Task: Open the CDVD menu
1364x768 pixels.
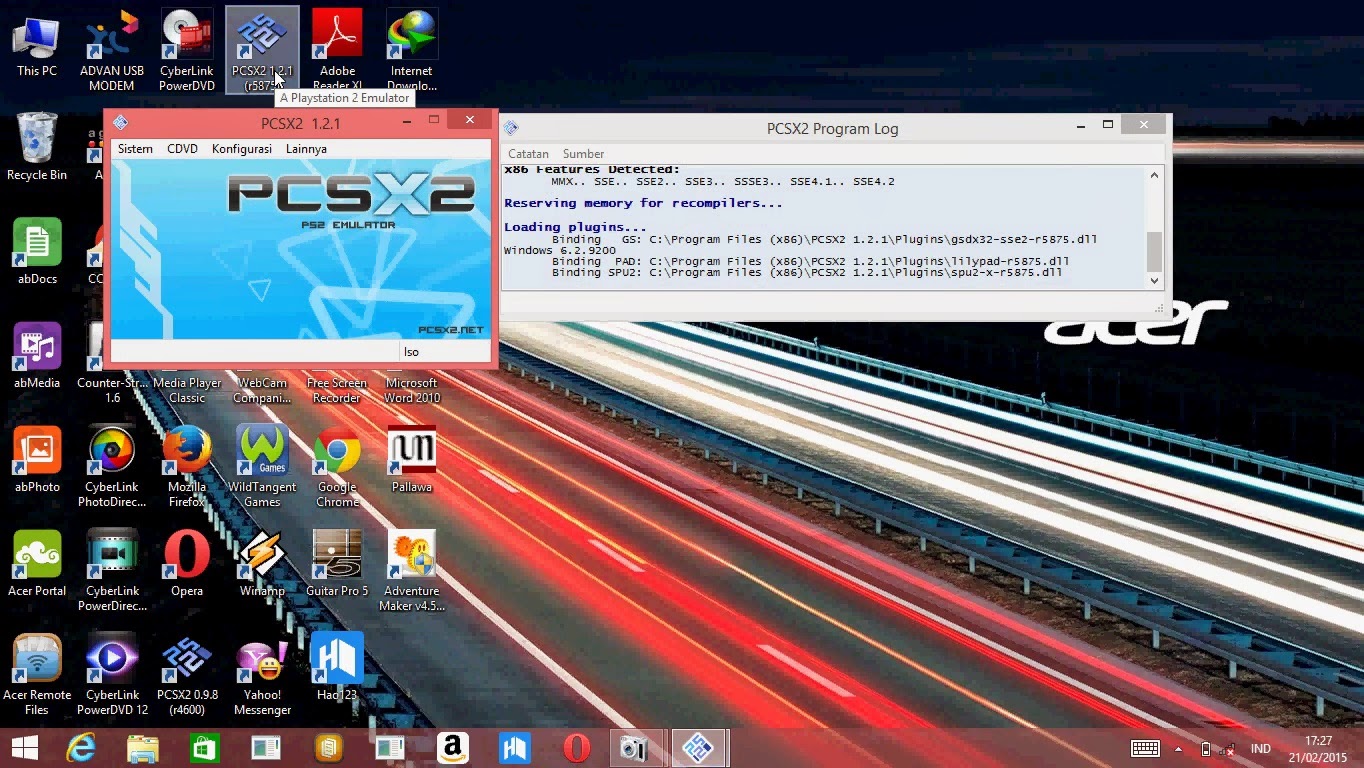Action: [x=182, y=148]
